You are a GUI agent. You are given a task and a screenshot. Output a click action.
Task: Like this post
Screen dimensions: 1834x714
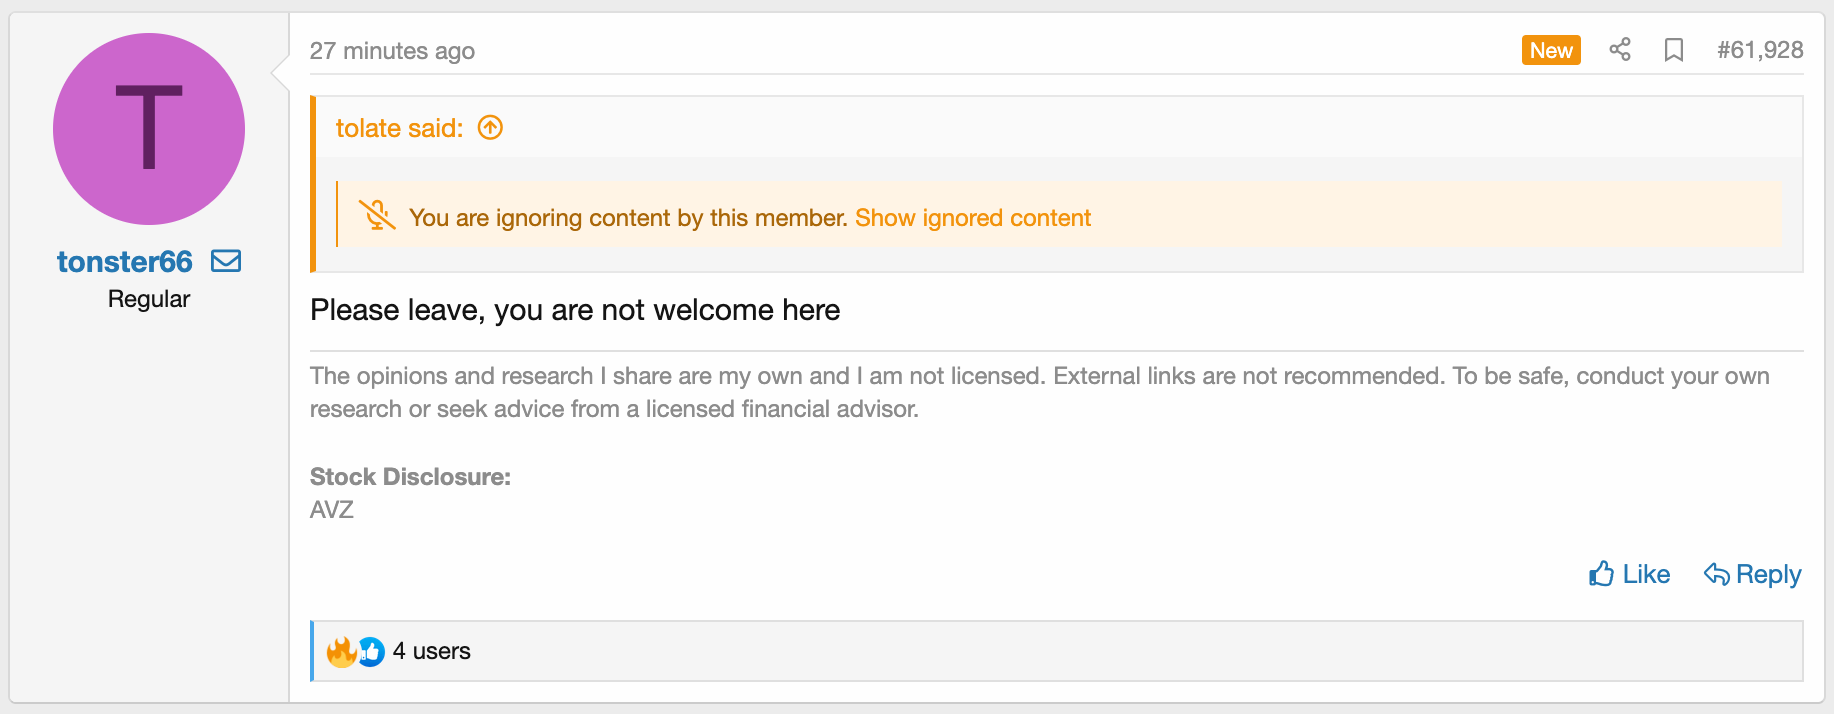click(x=1629, y=574)
